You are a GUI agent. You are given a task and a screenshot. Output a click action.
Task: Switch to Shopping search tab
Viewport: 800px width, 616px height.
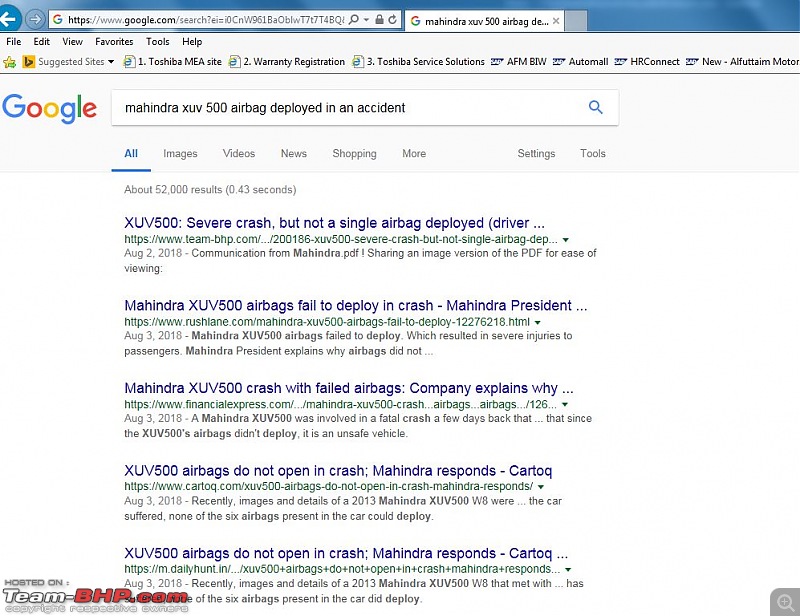[355, 154]
